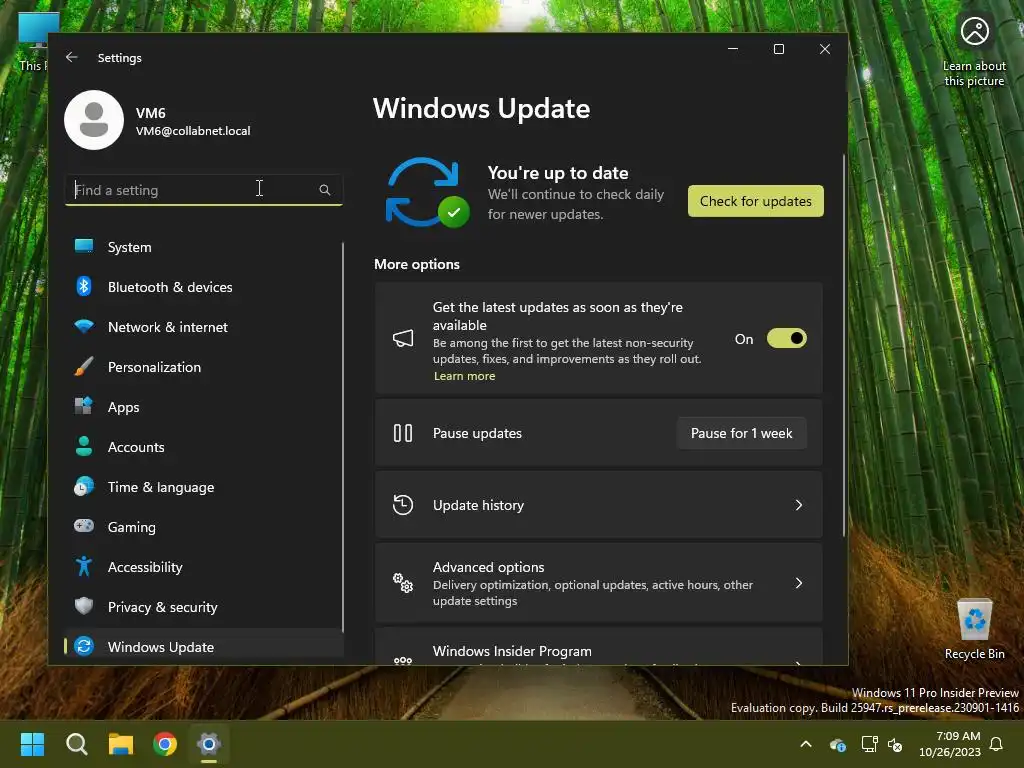
Task: Click the clock and date in taskbar
Action: (950, 744)
